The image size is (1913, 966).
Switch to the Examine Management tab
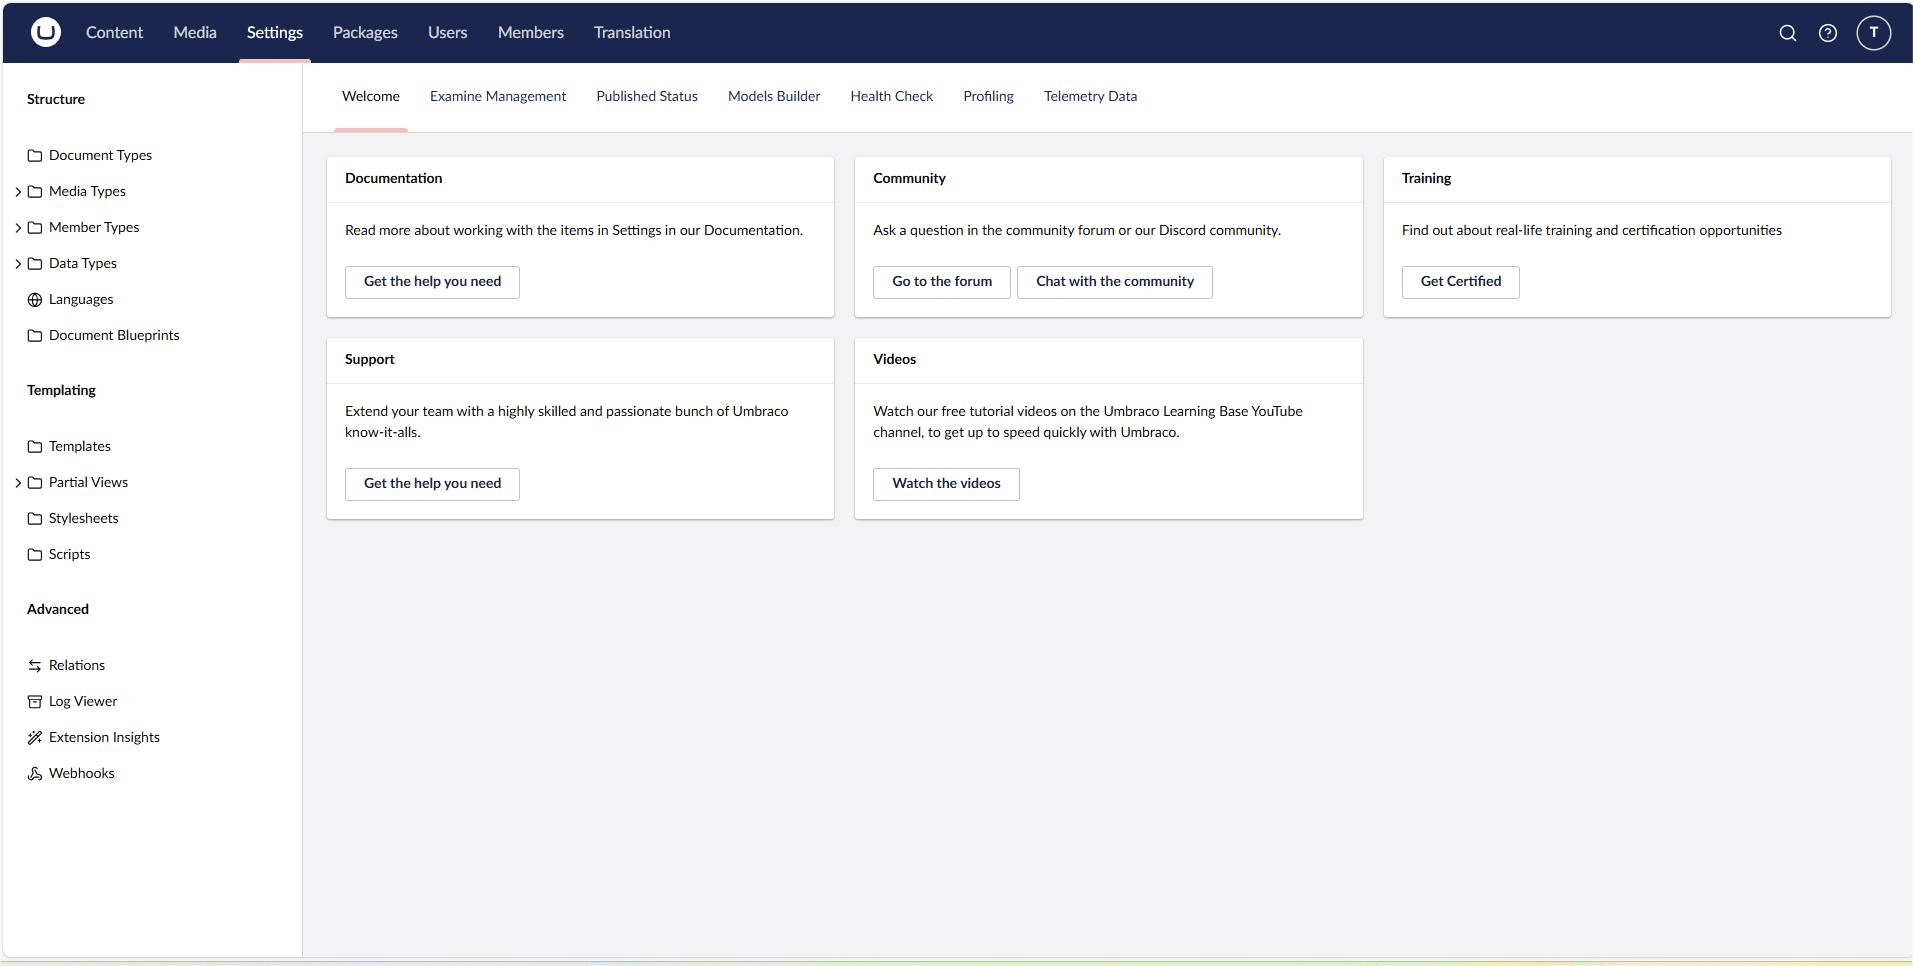tap(497, 96)
